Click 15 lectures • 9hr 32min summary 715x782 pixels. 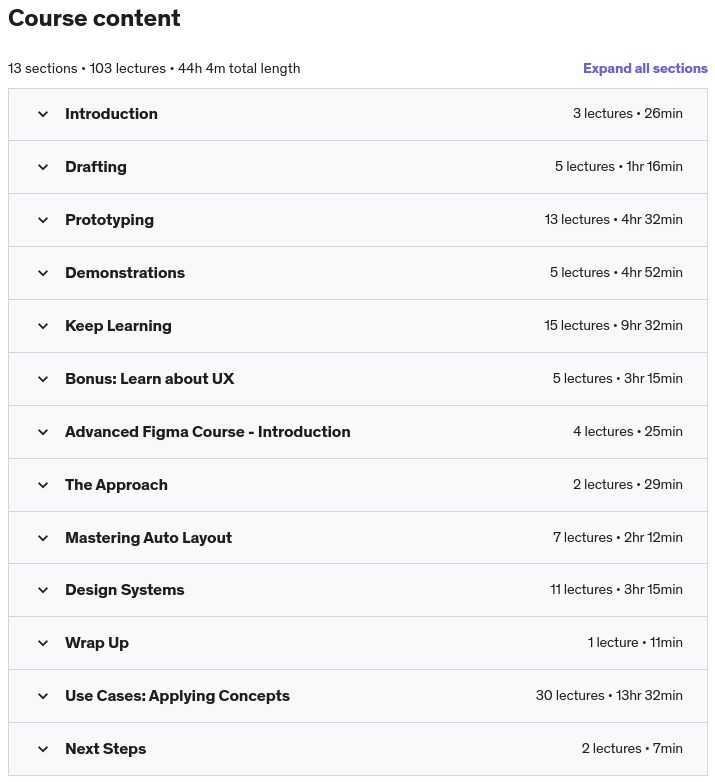pyautogui.click(x=614, y=326)
